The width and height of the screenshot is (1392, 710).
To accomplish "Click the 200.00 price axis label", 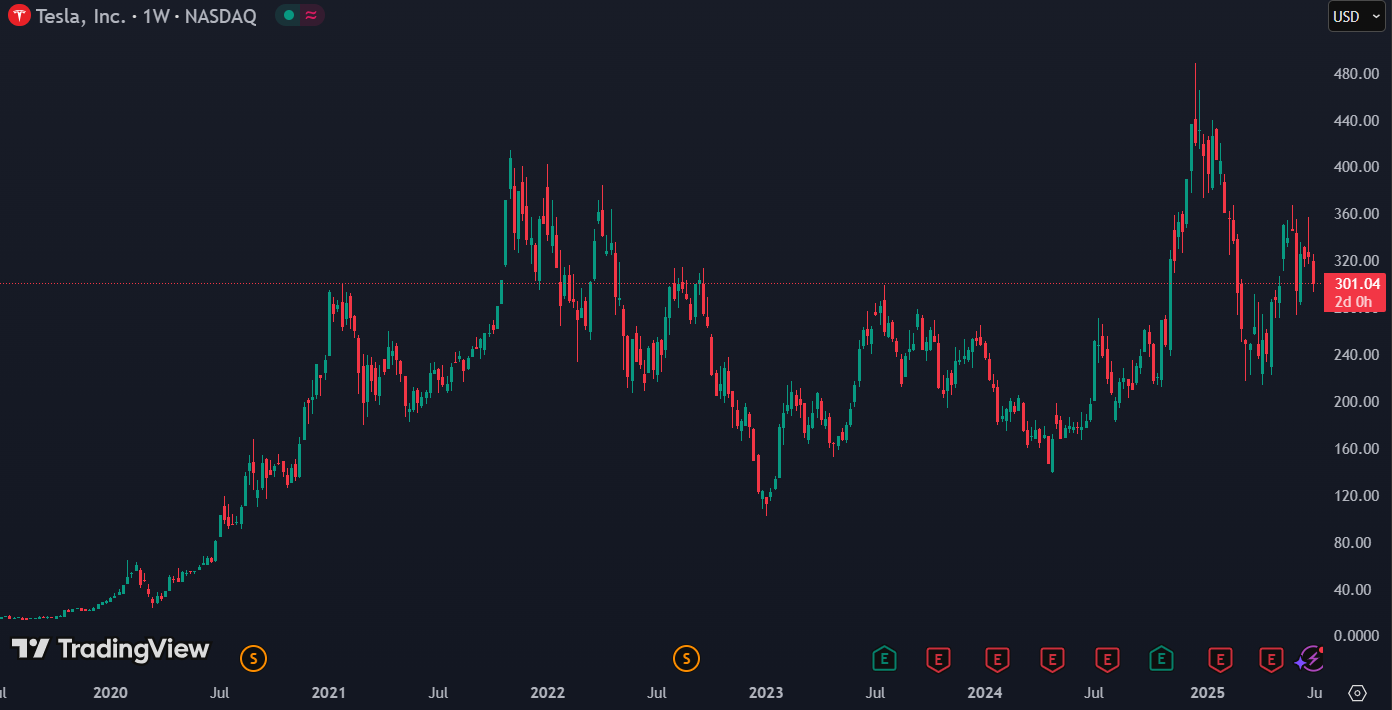I will [x=1357, y=402].
